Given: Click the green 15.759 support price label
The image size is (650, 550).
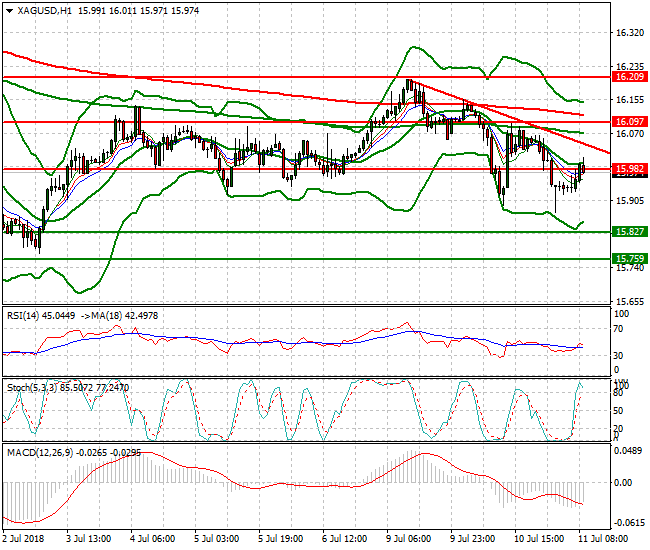Looking at the screenshot, I should 629,259.
